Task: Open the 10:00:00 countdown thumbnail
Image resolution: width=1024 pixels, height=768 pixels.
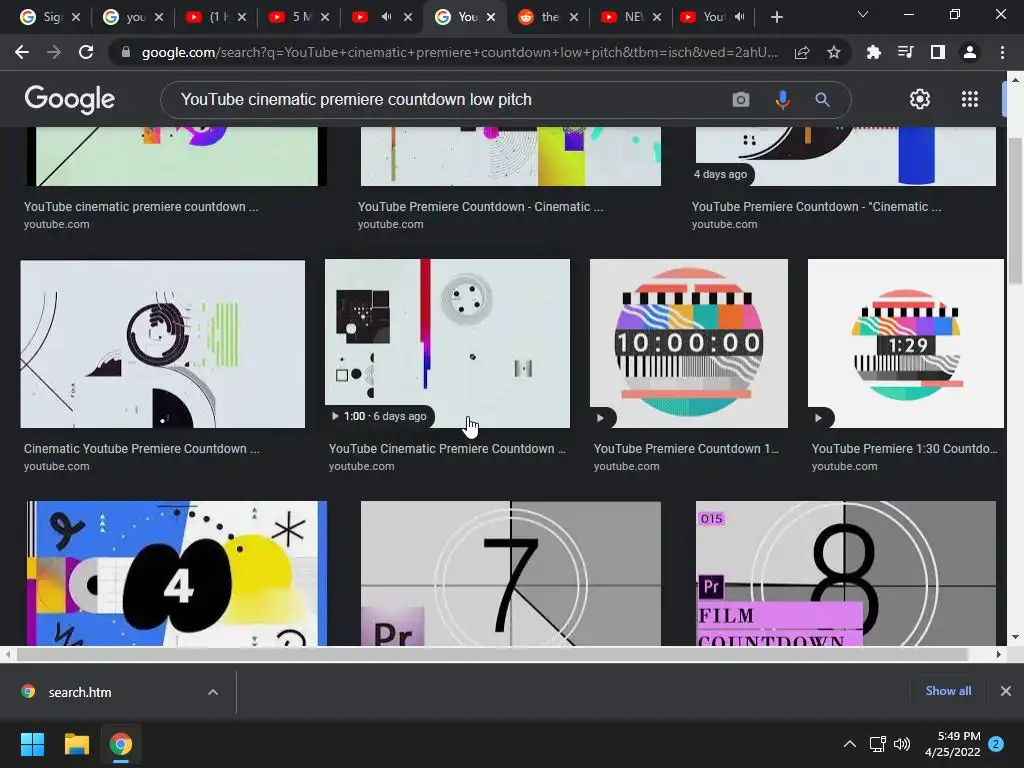Action: tap(688, 343)
